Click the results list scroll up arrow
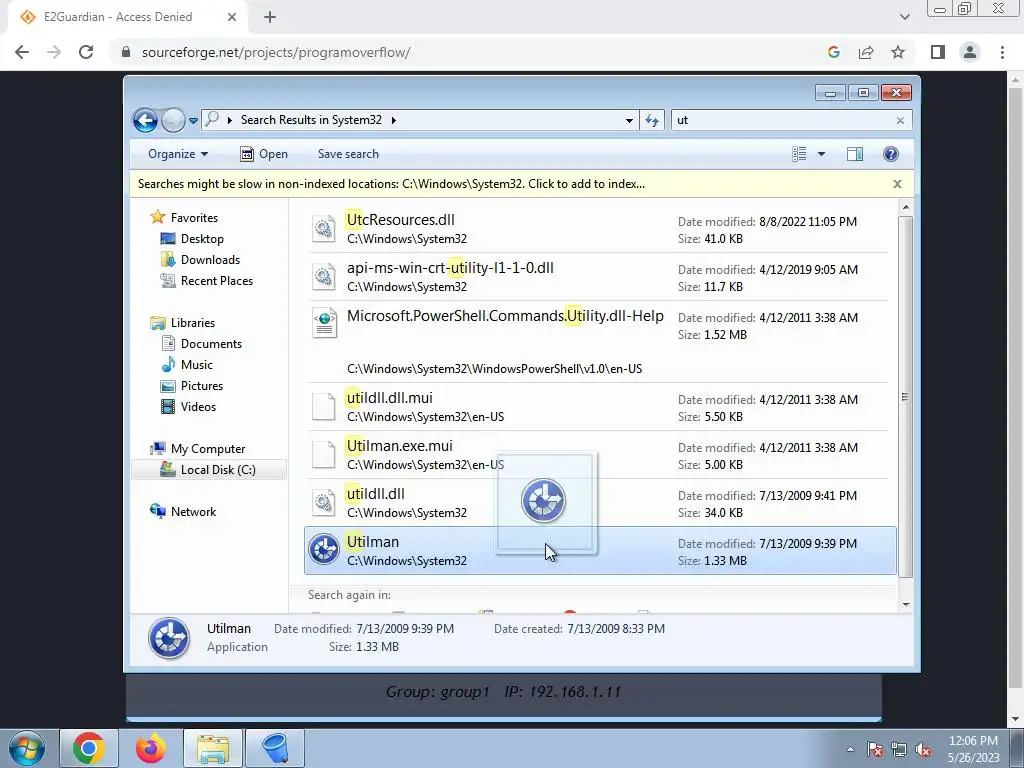Image resolution: width=1024 pixels, height=768 pixels. click(x=906, y=208)
